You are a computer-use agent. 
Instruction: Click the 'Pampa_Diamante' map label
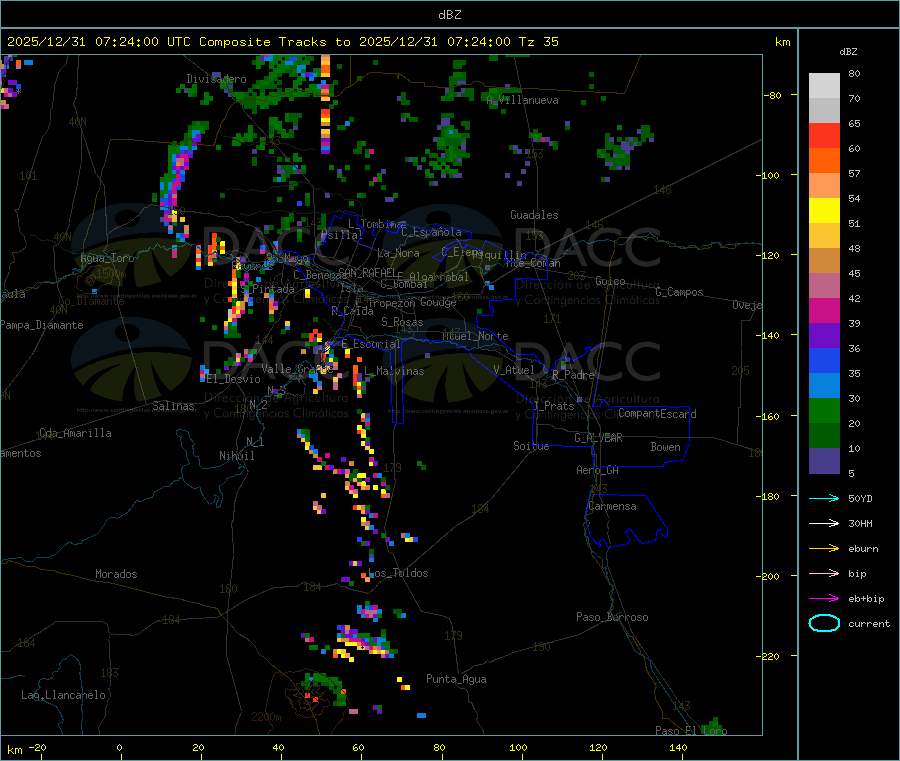pyautogui.click(x=42, y=325)
